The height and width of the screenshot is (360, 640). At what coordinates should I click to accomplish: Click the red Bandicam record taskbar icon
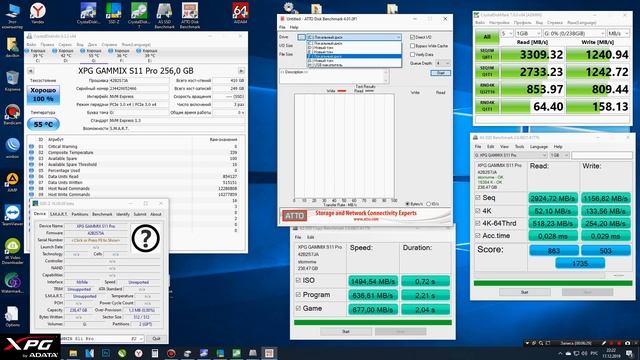[x=171, y=353]
